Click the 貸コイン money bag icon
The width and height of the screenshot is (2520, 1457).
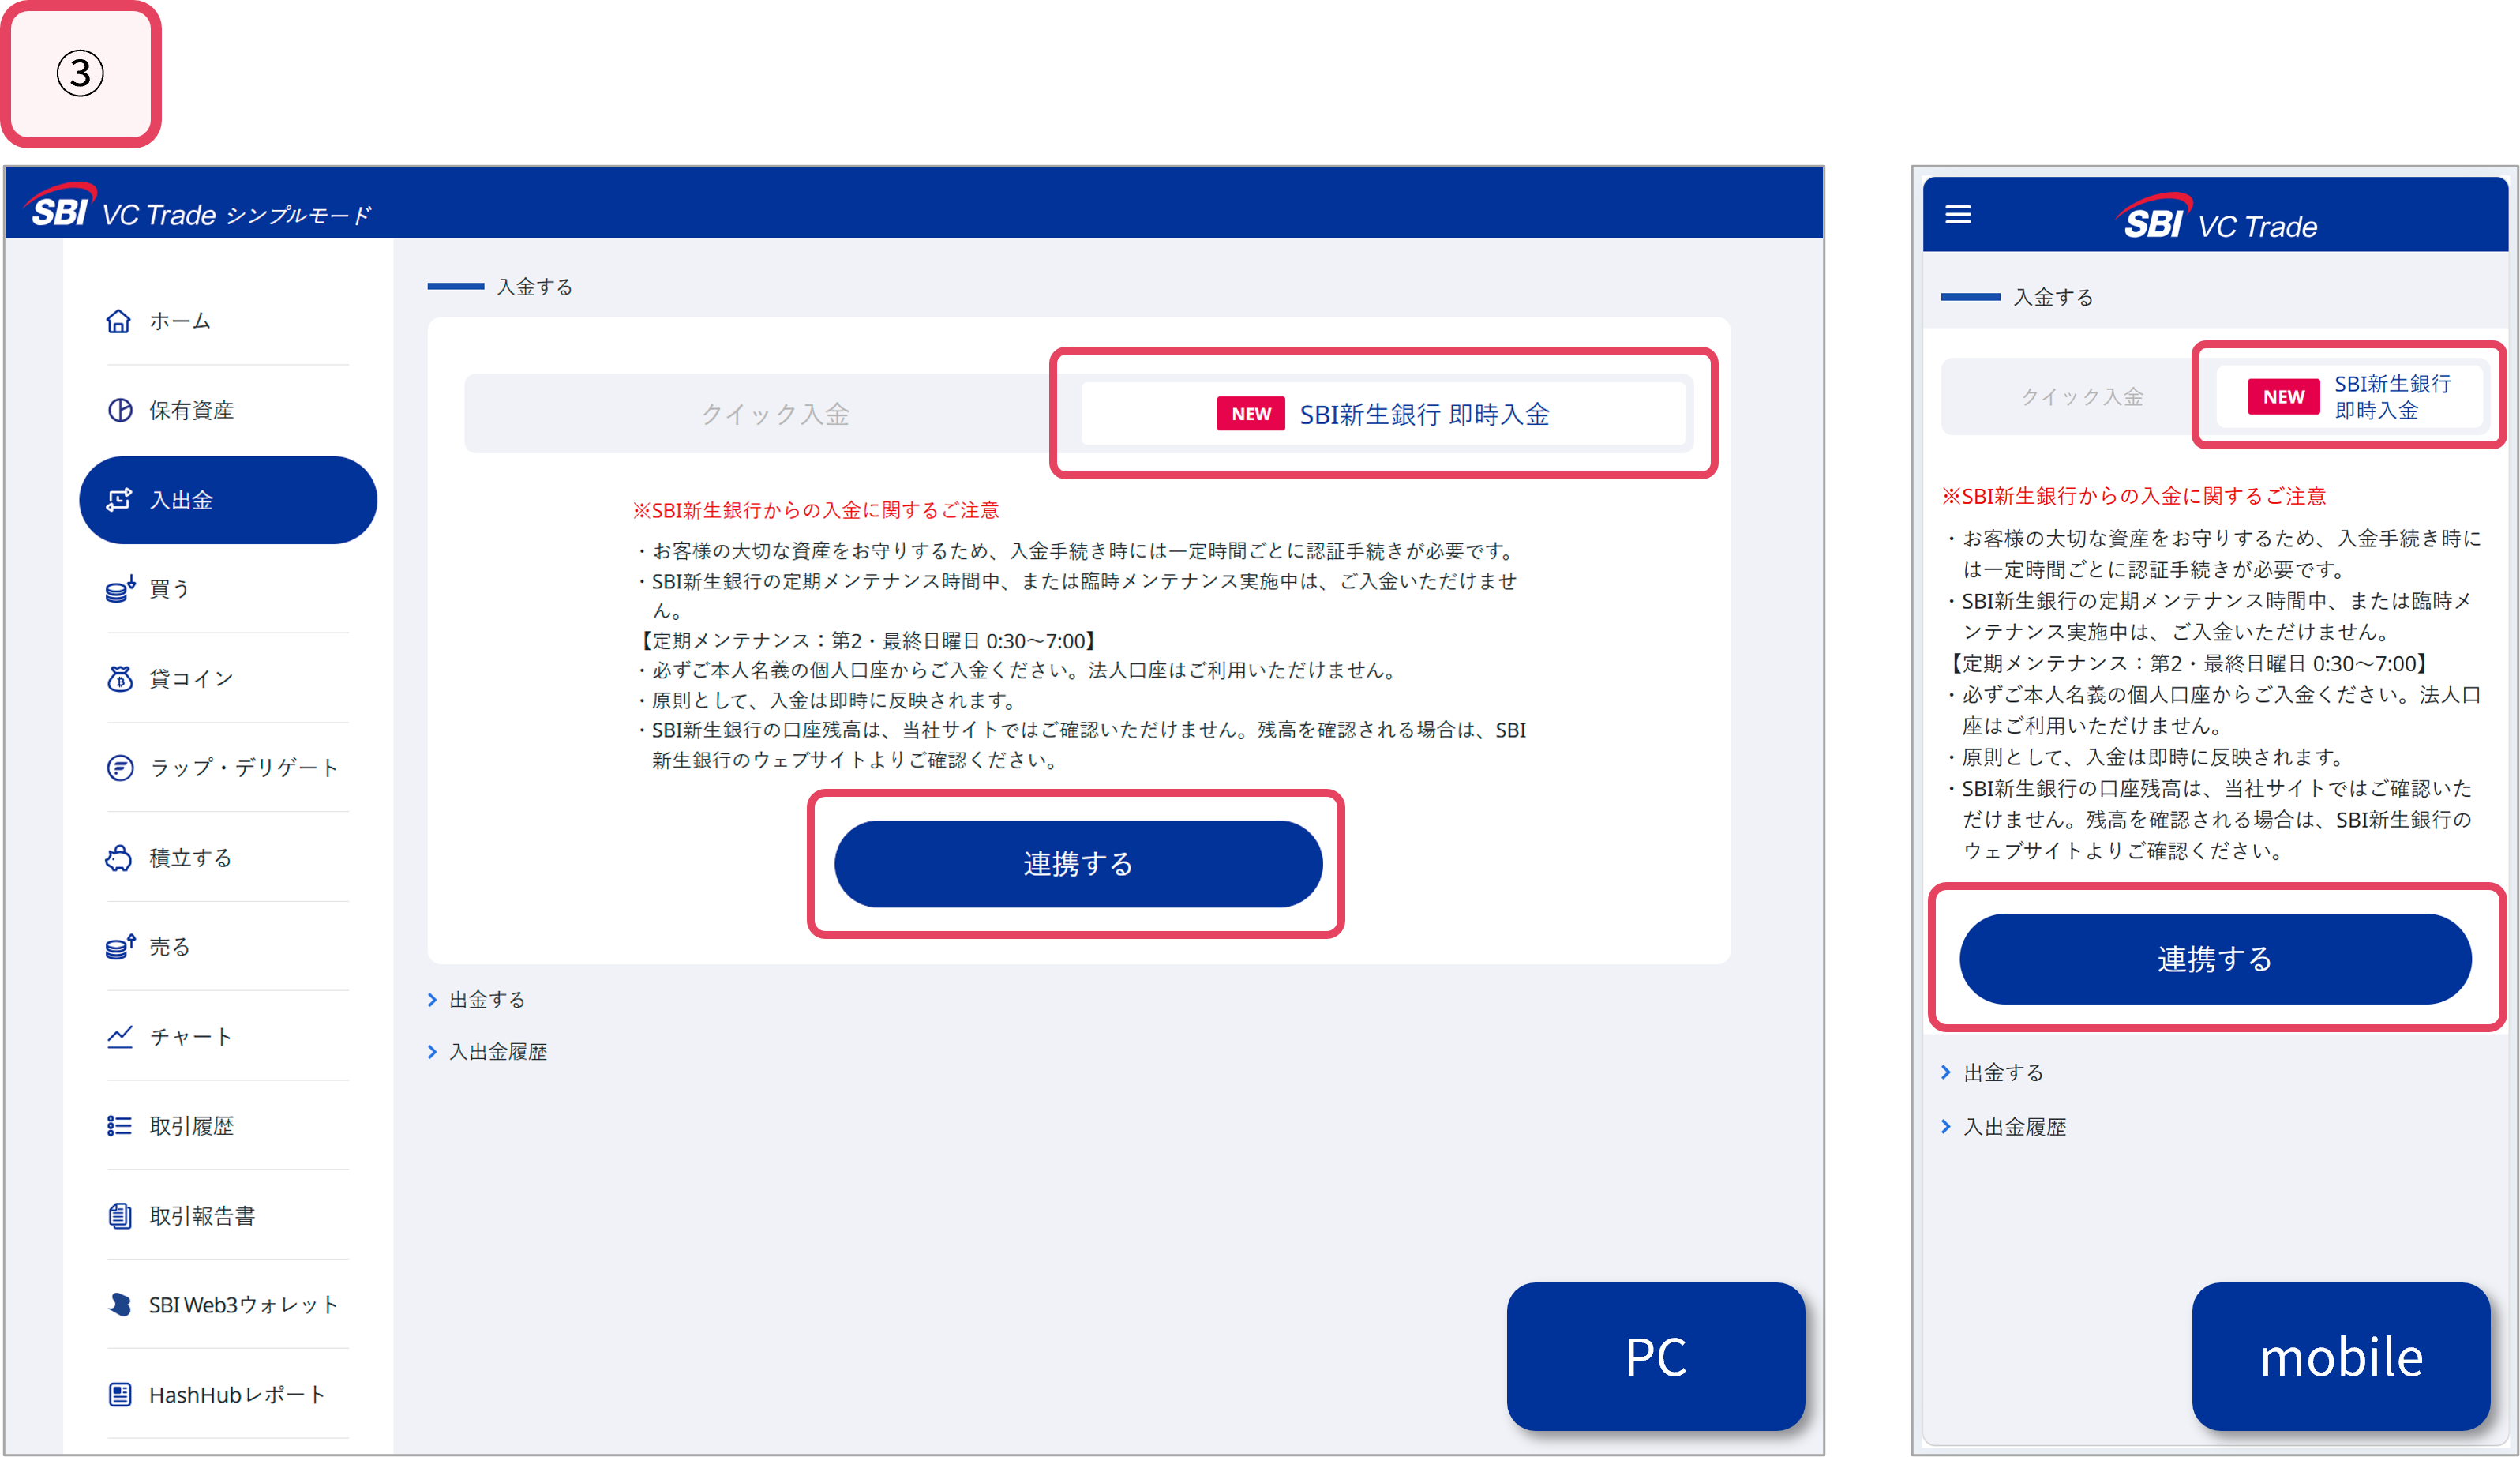click(x=119, y=679)
